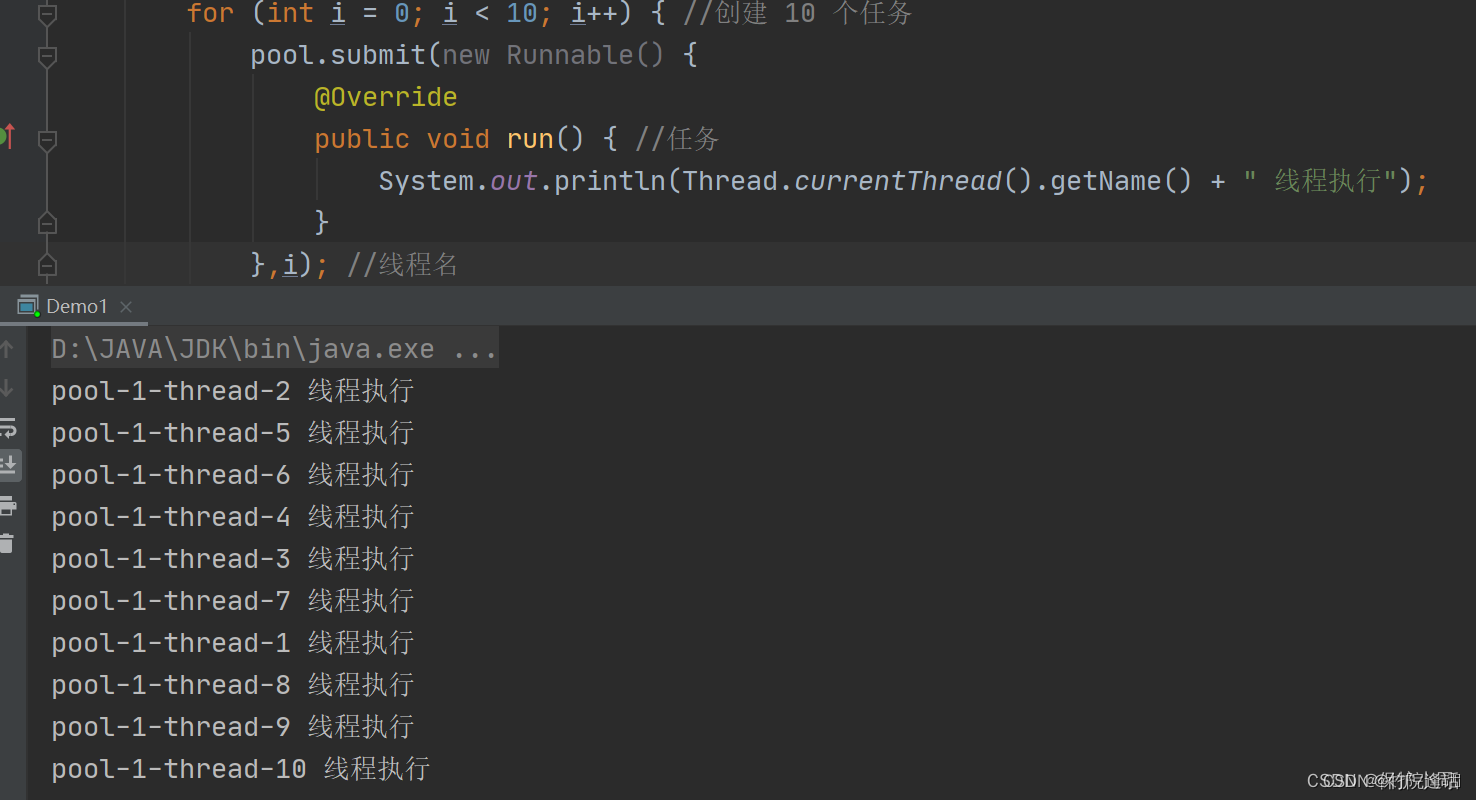1476x800 pixels.
Task: Click the red navigation arrow at the left edge
Action: pyautogui.click(x=9, y=137)
